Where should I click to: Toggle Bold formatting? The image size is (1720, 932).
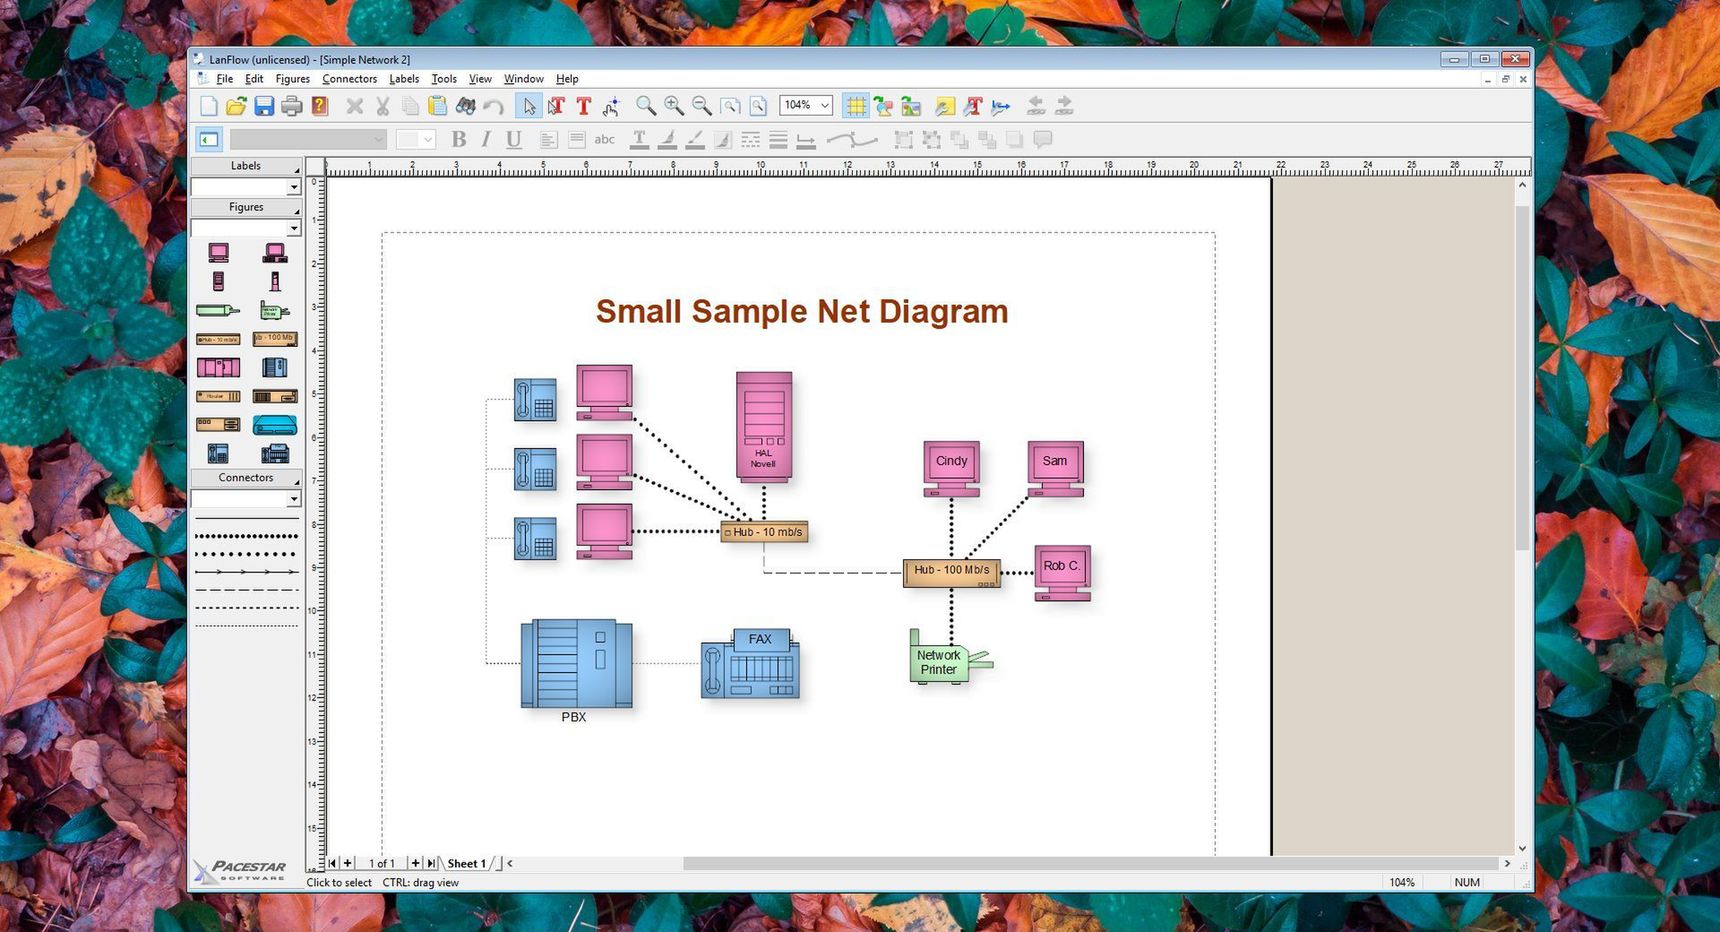click(459, 140)
